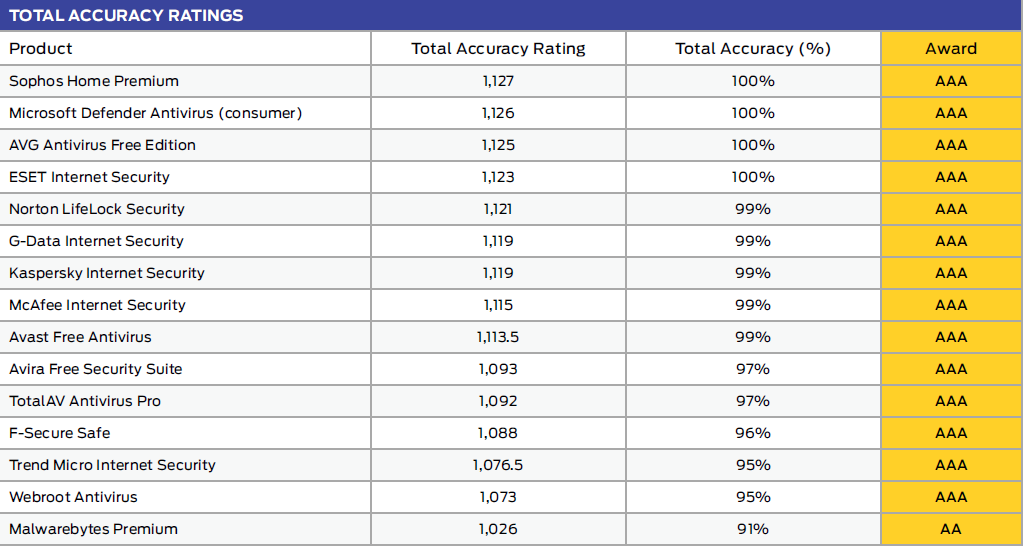Click the Total Accuracy (%) column header
The width and height of the screenshot is (1023, 547).
point(753,48)
